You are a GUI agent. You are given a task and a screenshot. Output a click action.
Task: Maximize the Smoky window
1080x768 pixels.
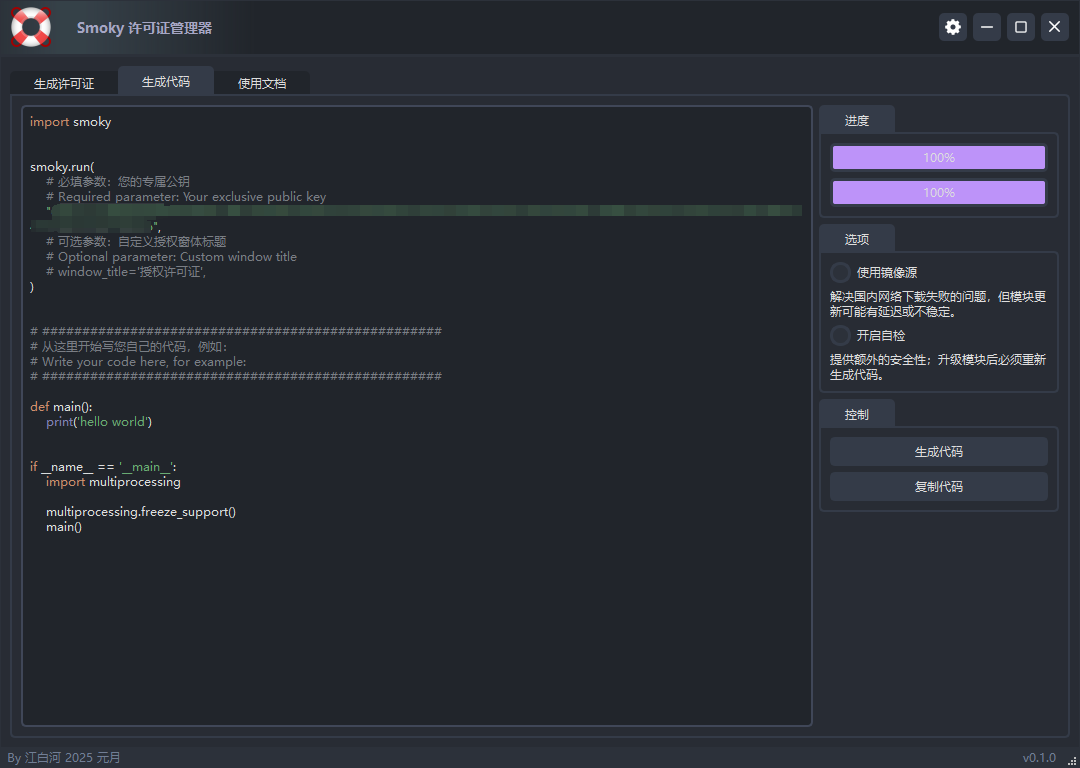tap(1021, 27)
